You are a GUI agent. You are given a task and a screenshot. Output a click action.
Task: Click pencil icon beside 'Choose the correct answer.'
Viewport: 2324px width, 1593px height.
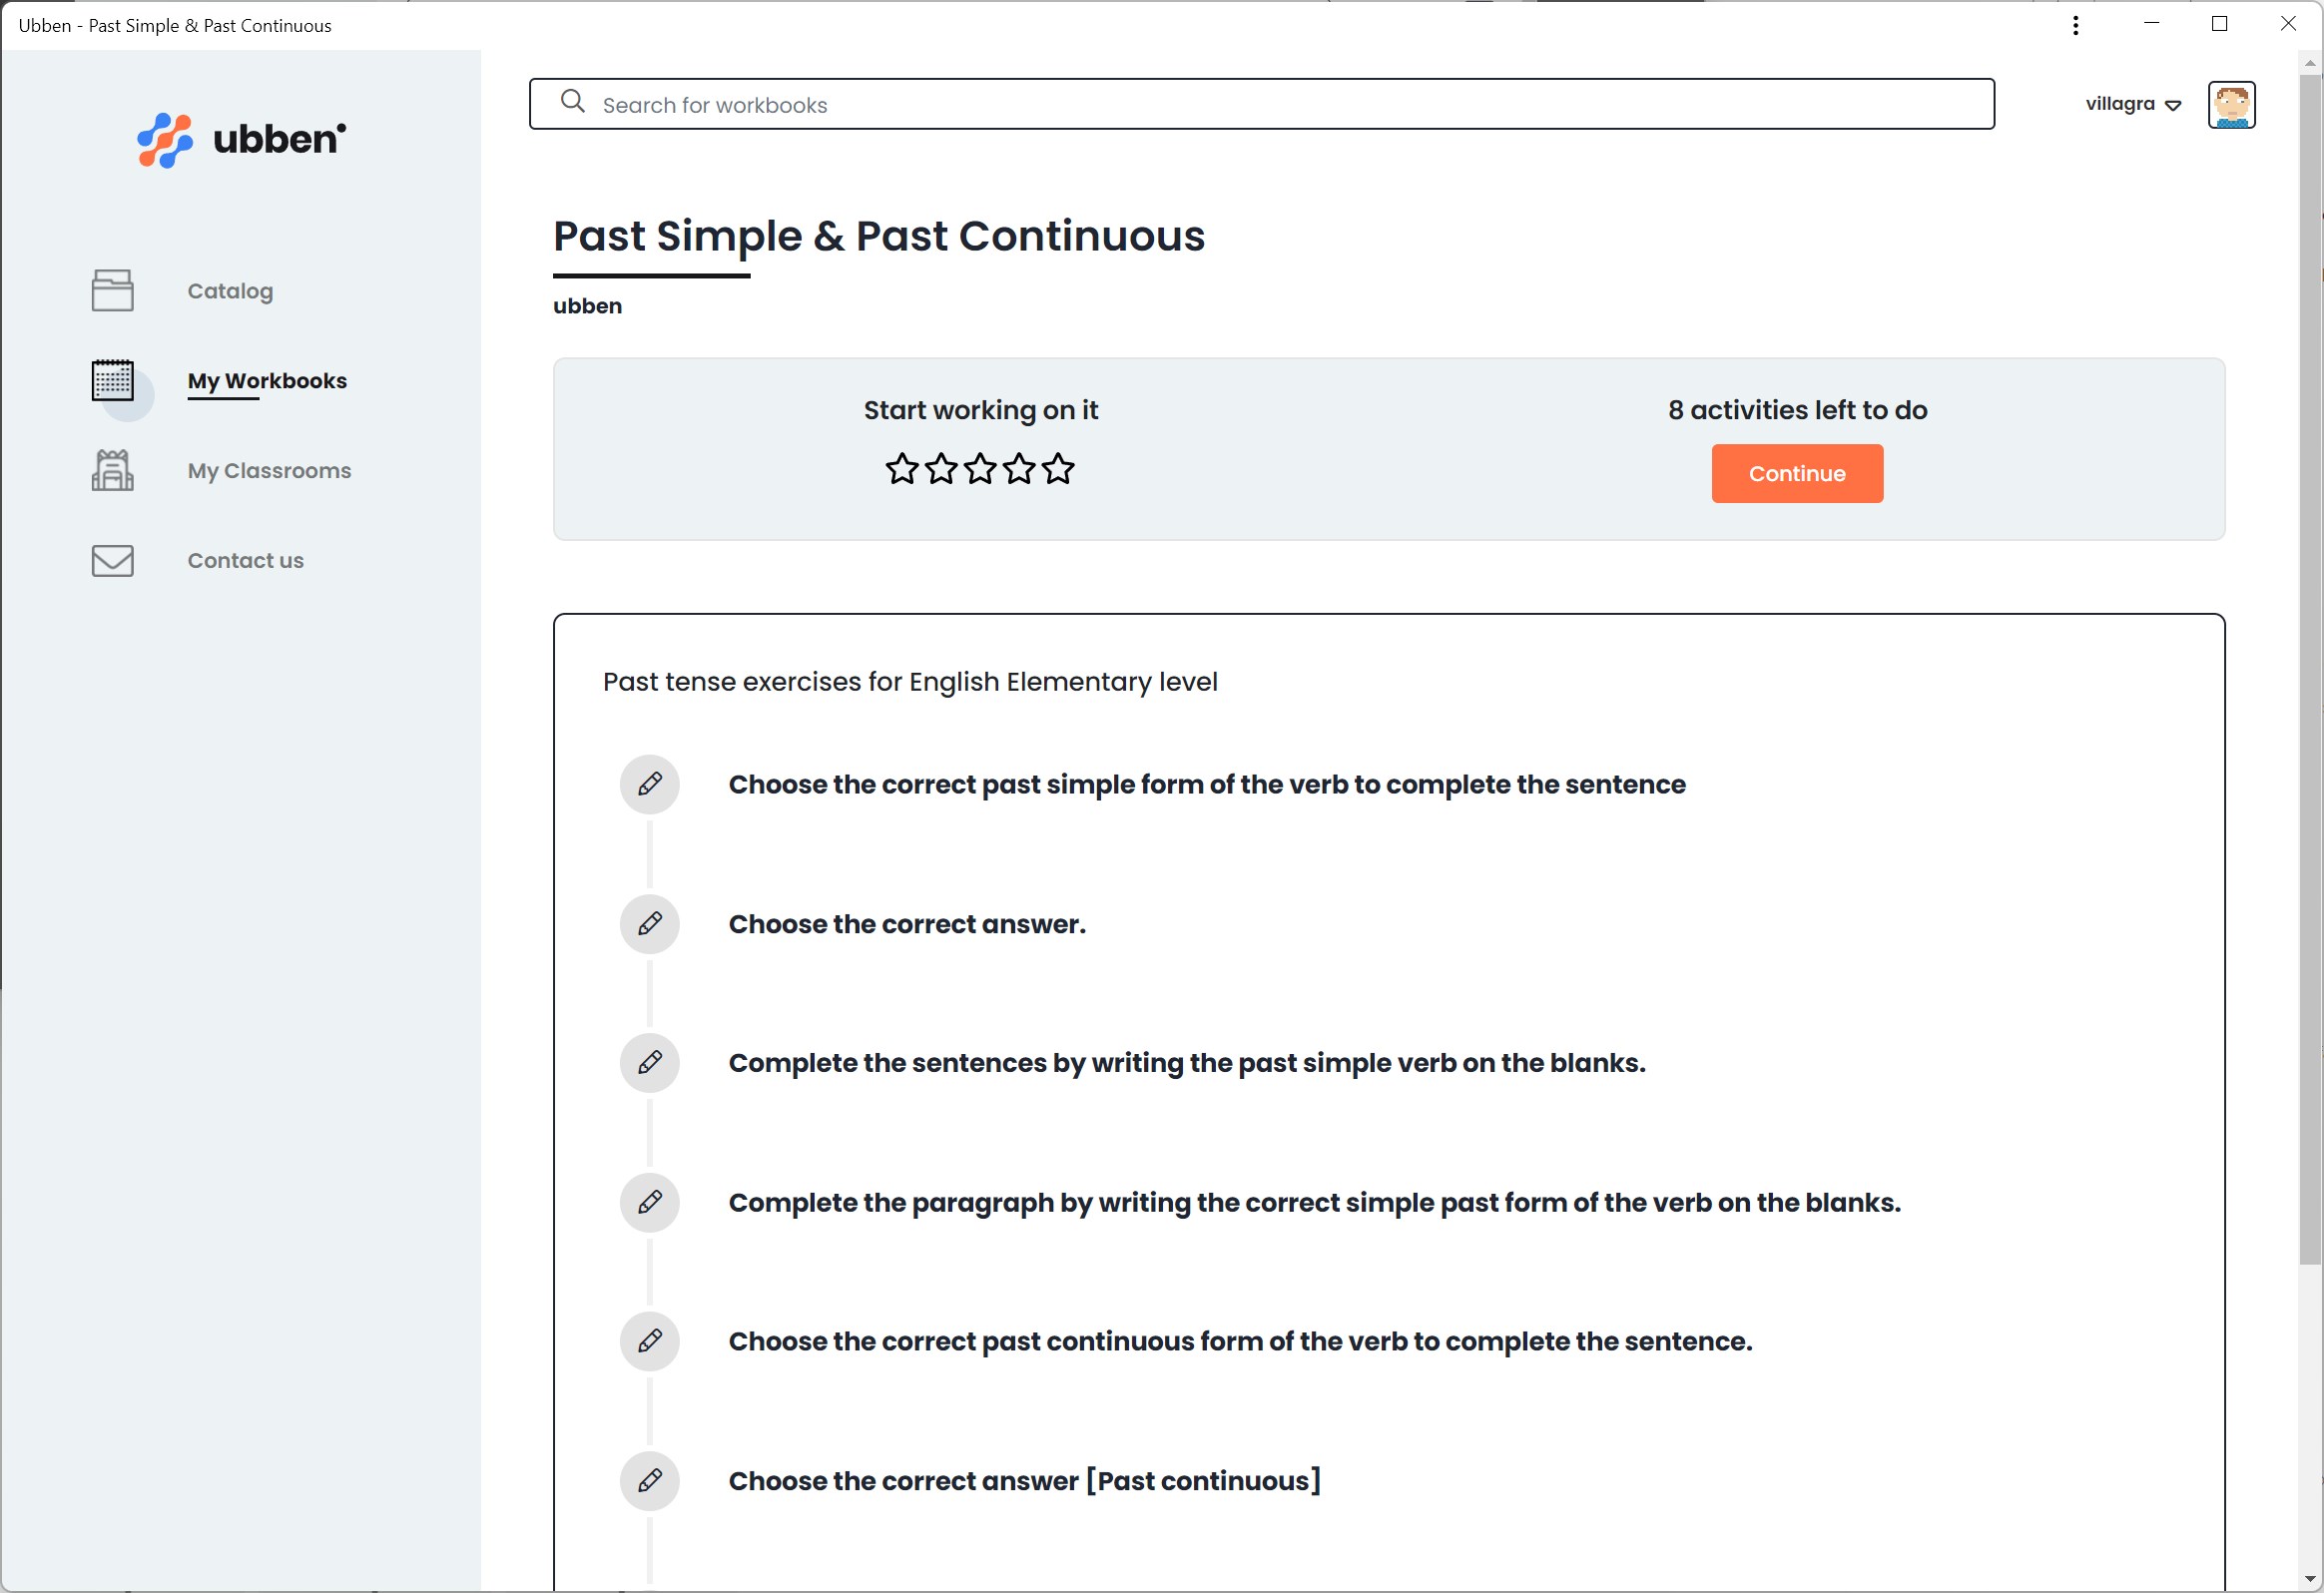[x=649, y=923]
